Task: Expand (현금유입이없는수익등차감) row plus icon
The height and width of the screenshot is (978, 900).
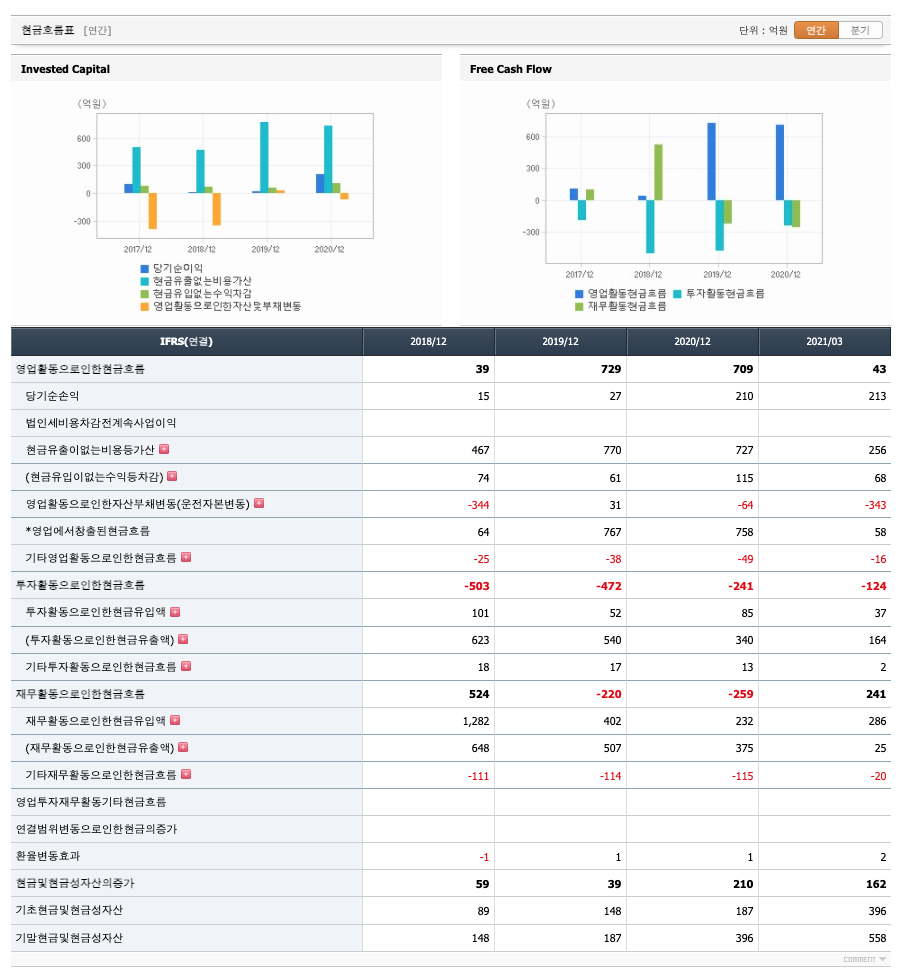Action: pyautogui.click(x=172, y=476)
